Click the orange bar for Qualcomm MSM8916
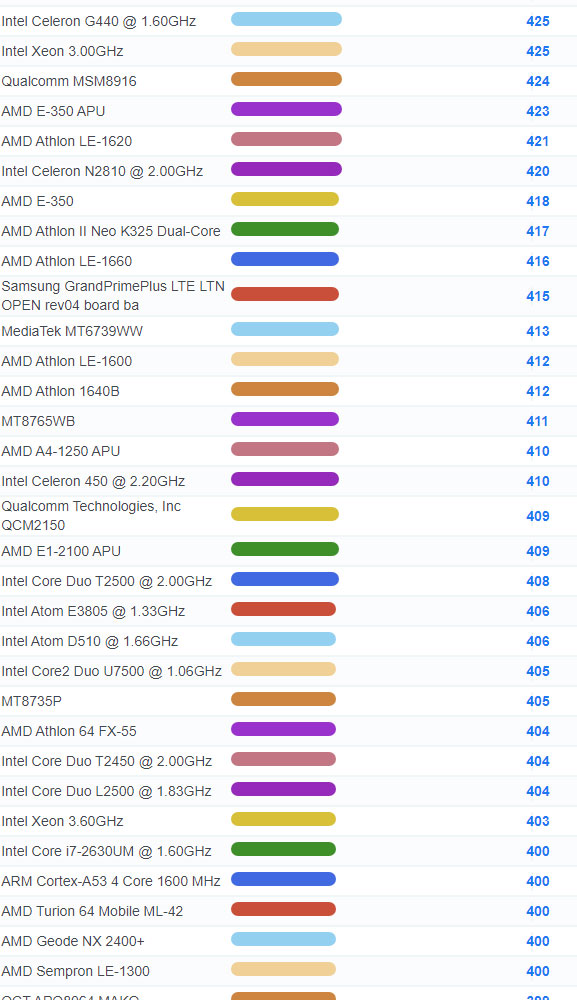 [x=286, y=79]
